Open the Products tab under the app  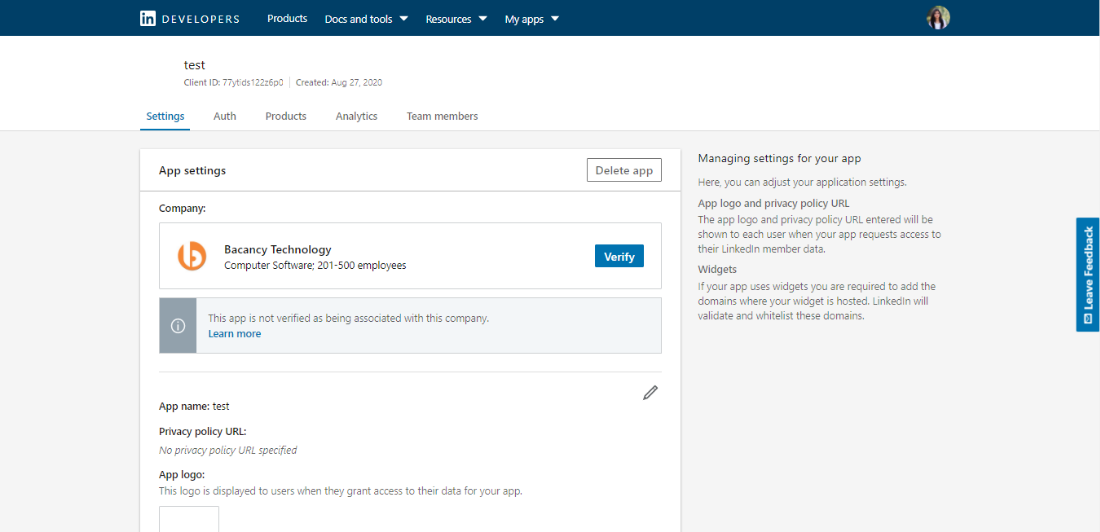click(286, 117)
